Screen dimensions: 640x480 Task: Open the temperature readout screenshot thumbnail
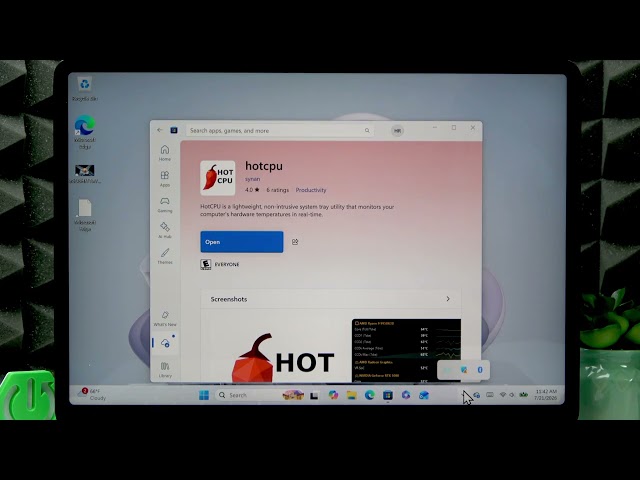pyautogui.click(x=406, y=351)
